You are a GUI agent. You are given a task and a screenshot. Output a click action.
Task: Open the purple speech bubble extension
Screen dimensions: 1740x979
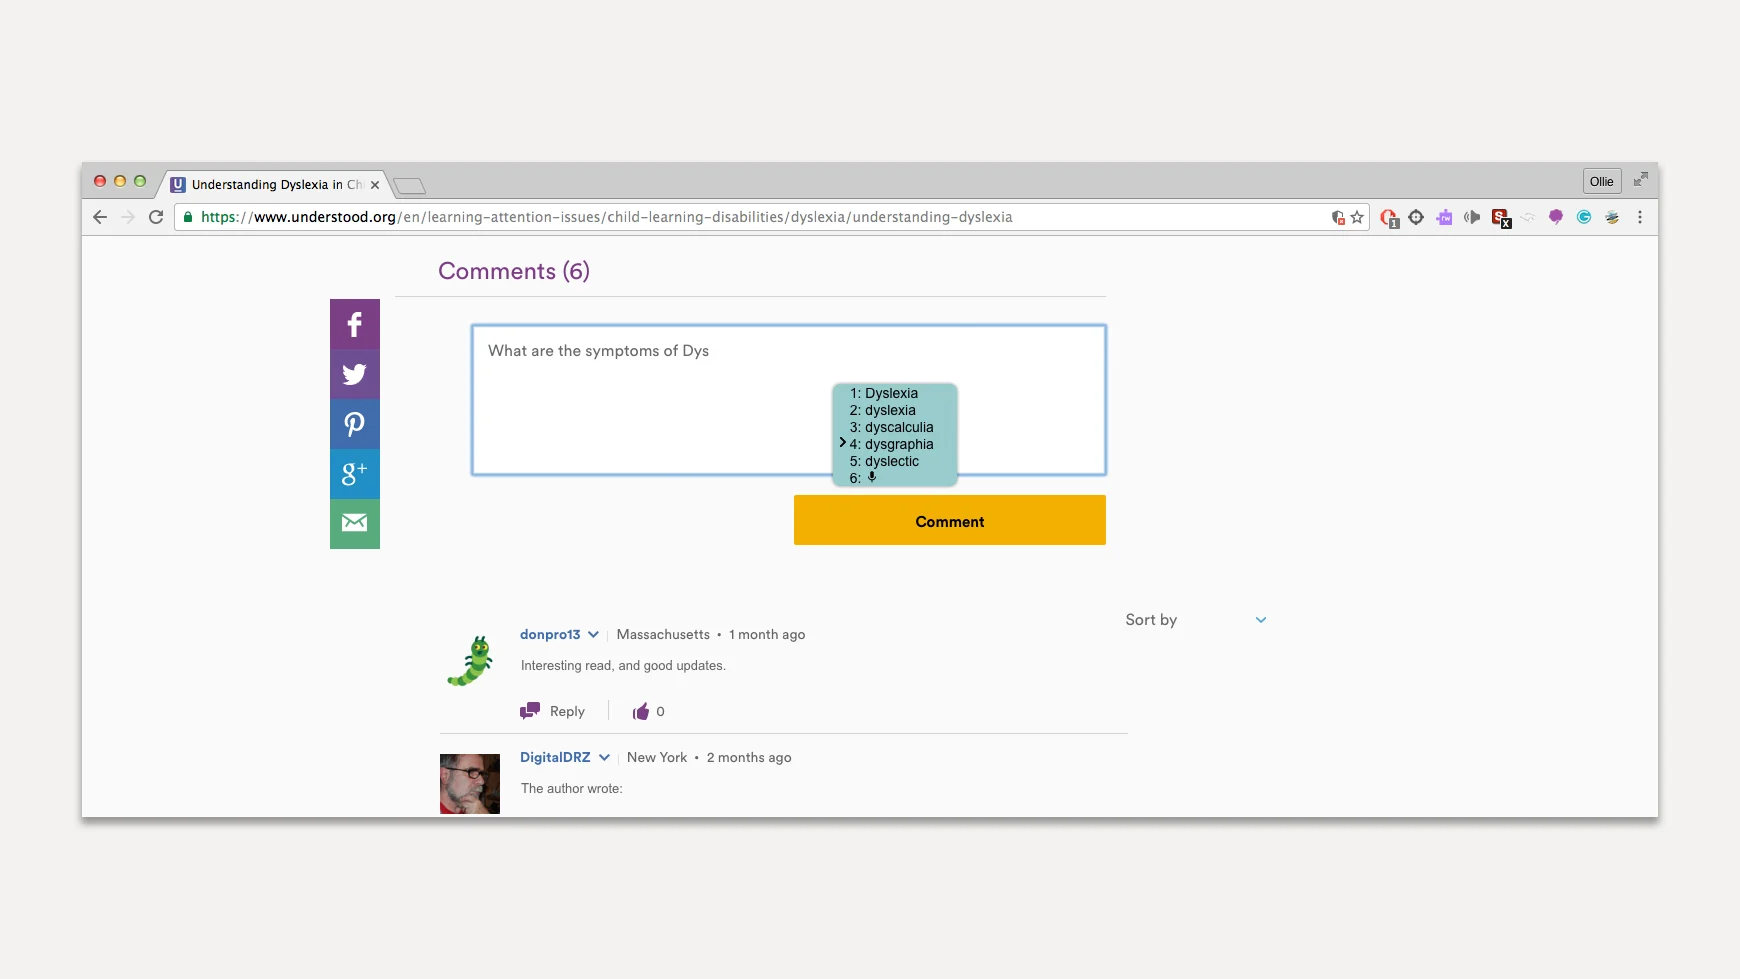pos(1556,217)
